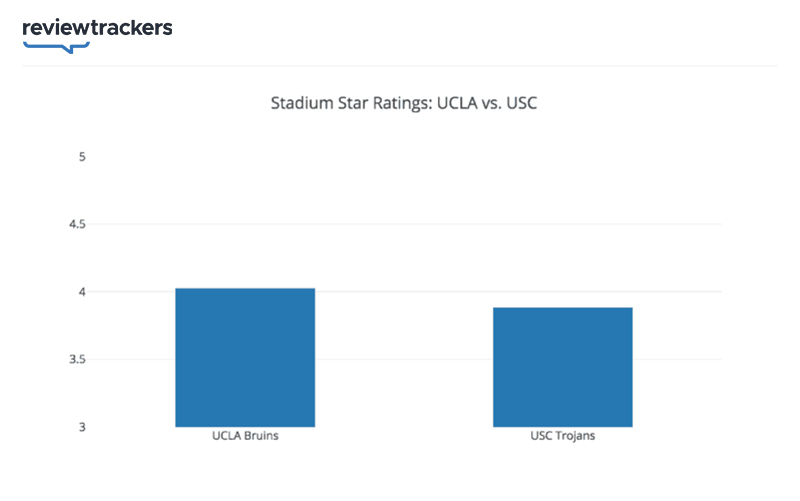Click the 3.5 gridline between the two bars
The height and width of the screenshot is (501, 800).
(x=404, y=359)
